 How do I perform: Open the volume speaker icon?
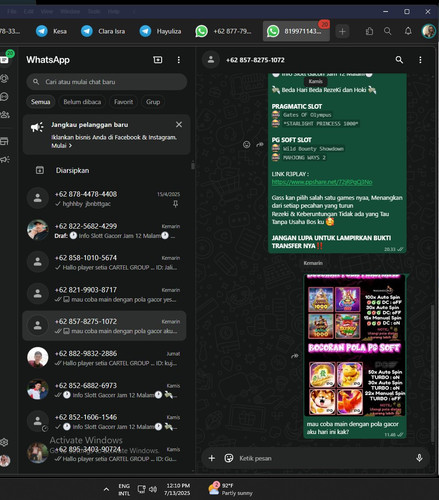point(153,489)
